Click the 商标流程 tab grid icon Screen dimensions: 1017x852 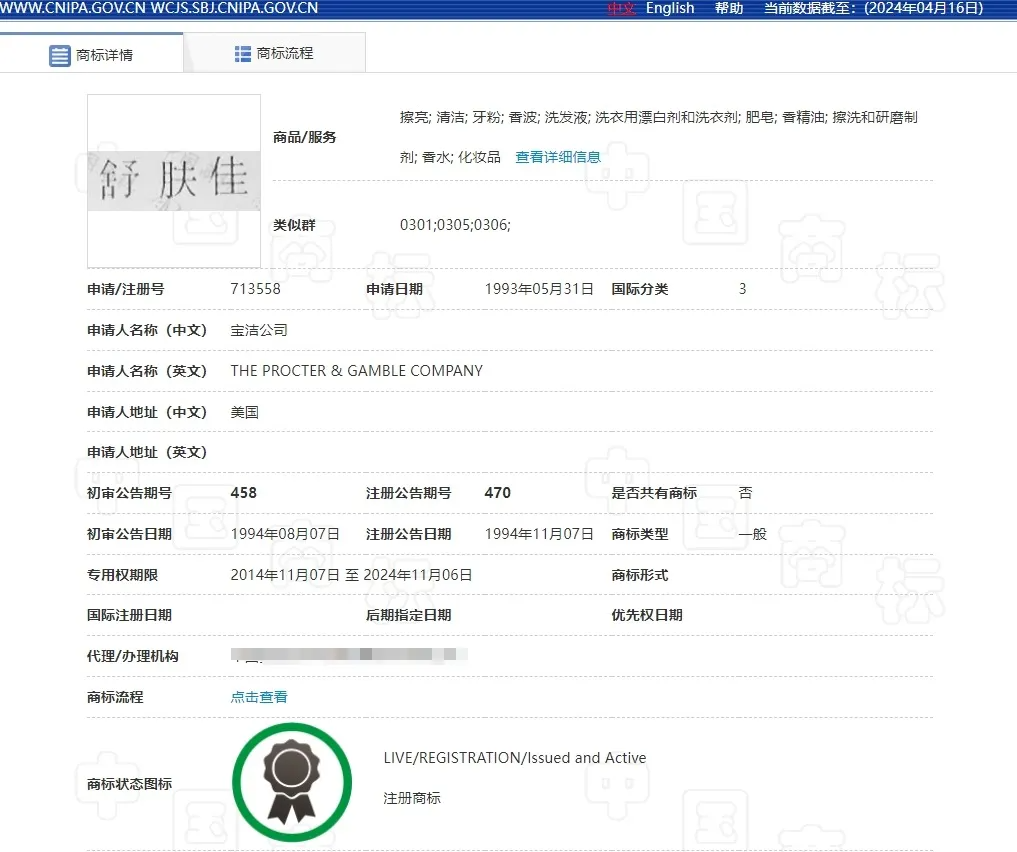tap(243, 54)
